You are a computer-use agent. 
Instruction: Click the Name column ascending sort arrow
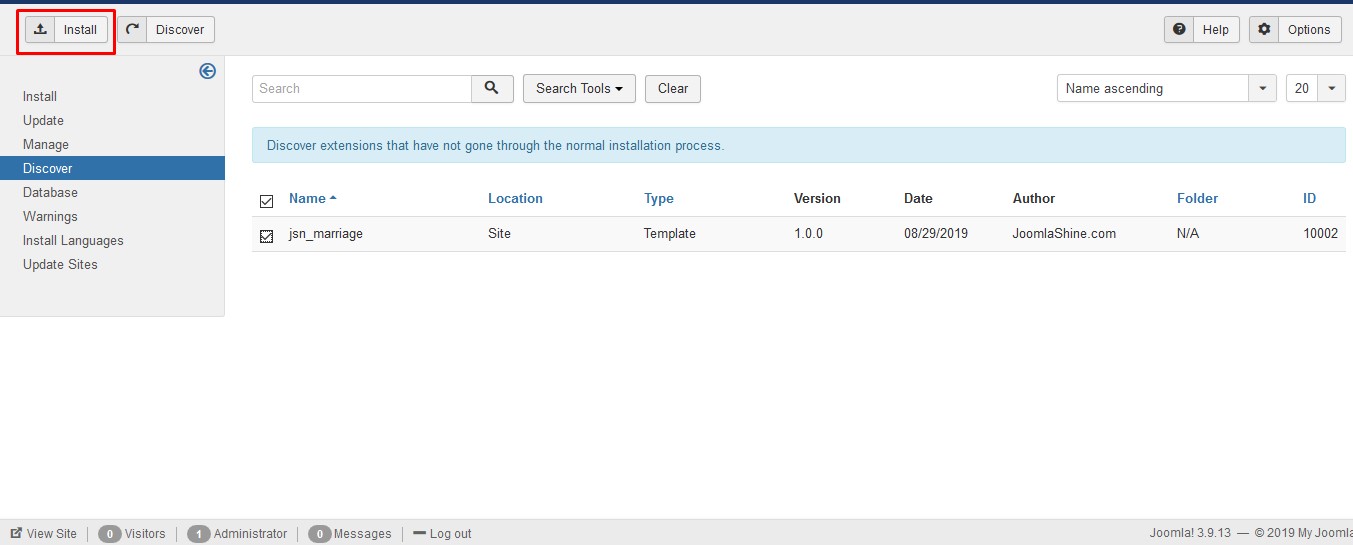click(x=333, y=198)
